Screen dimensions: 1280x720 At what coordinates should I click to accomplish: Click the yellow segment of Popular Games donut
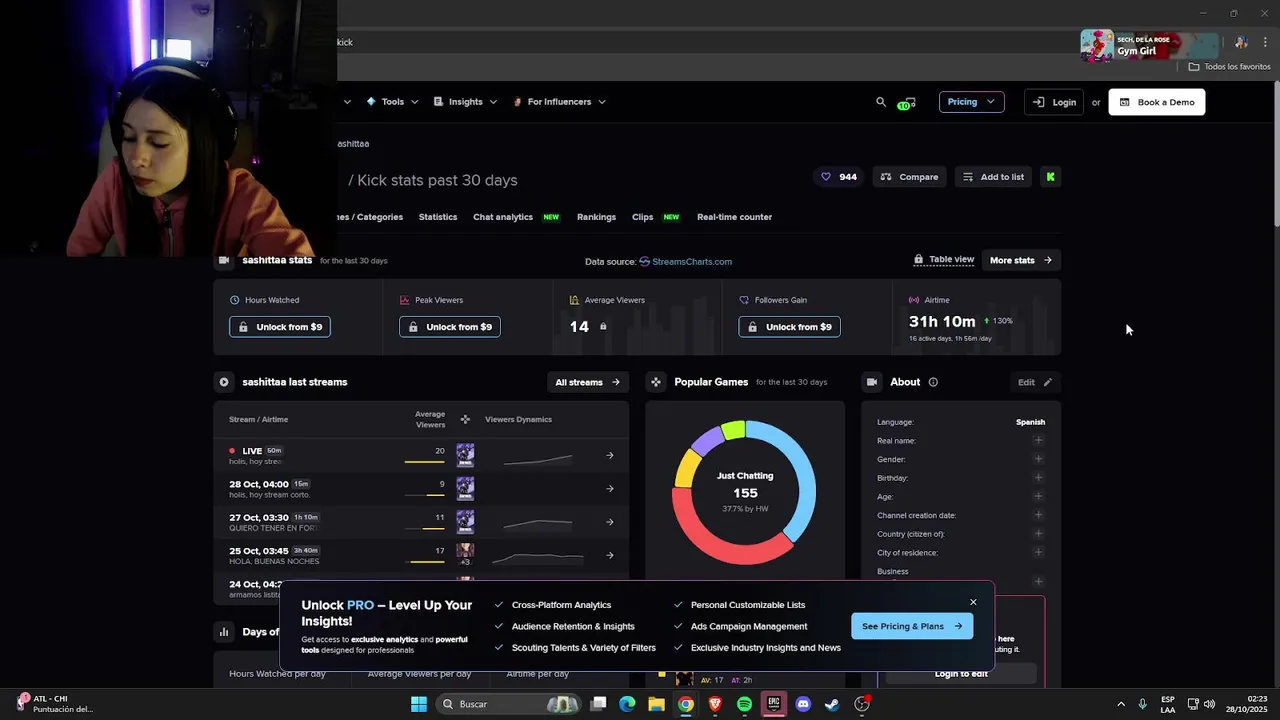point(687,467)
